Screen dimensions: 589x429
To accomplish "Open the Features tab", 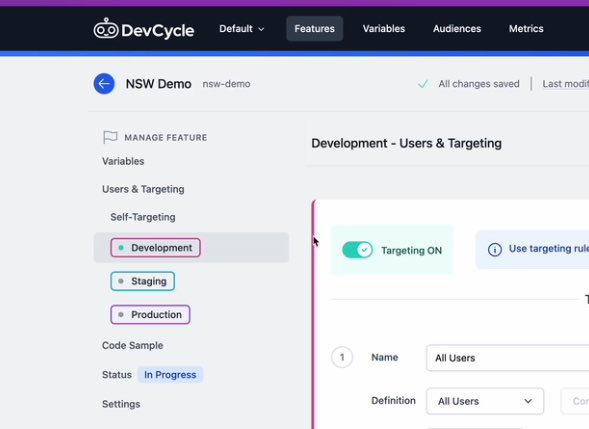I will (x=314, y=29).
